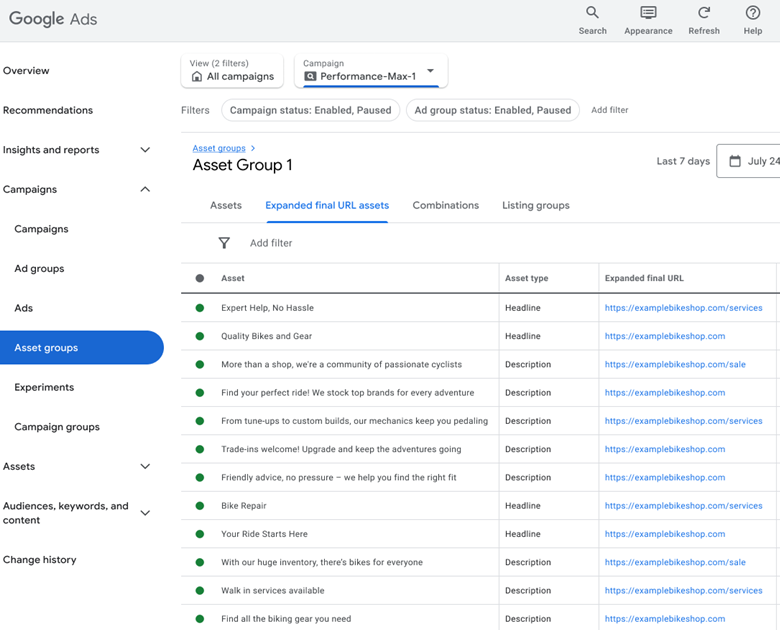This screenshot has width=780, height=630.
Task: Click the calendar icon beside July 24
Action: (x=735, y=161)
